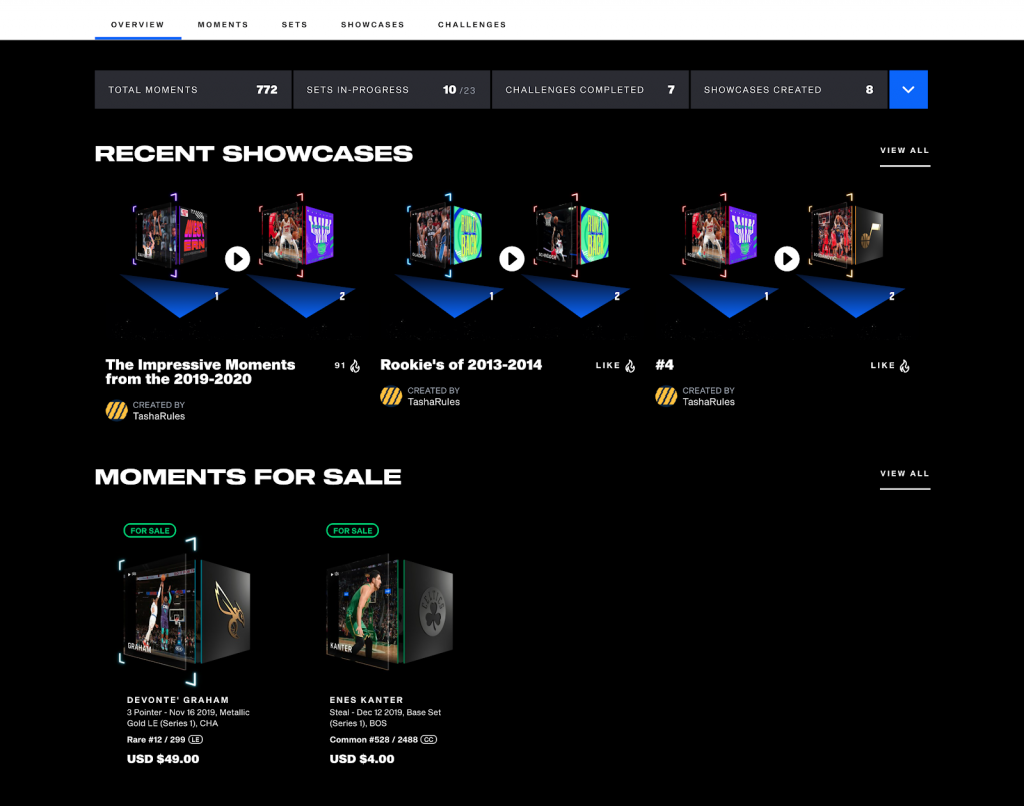Click the flame icon next to LIKE on showcase #4
The height and width of the screenshot is (806, 1024).
[x=905, y=365]
